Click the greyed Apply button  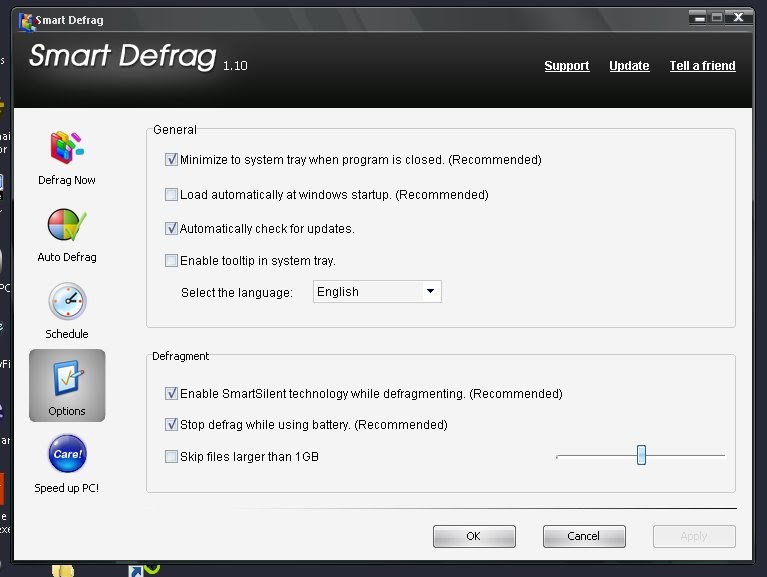click(x=694, y=536)
